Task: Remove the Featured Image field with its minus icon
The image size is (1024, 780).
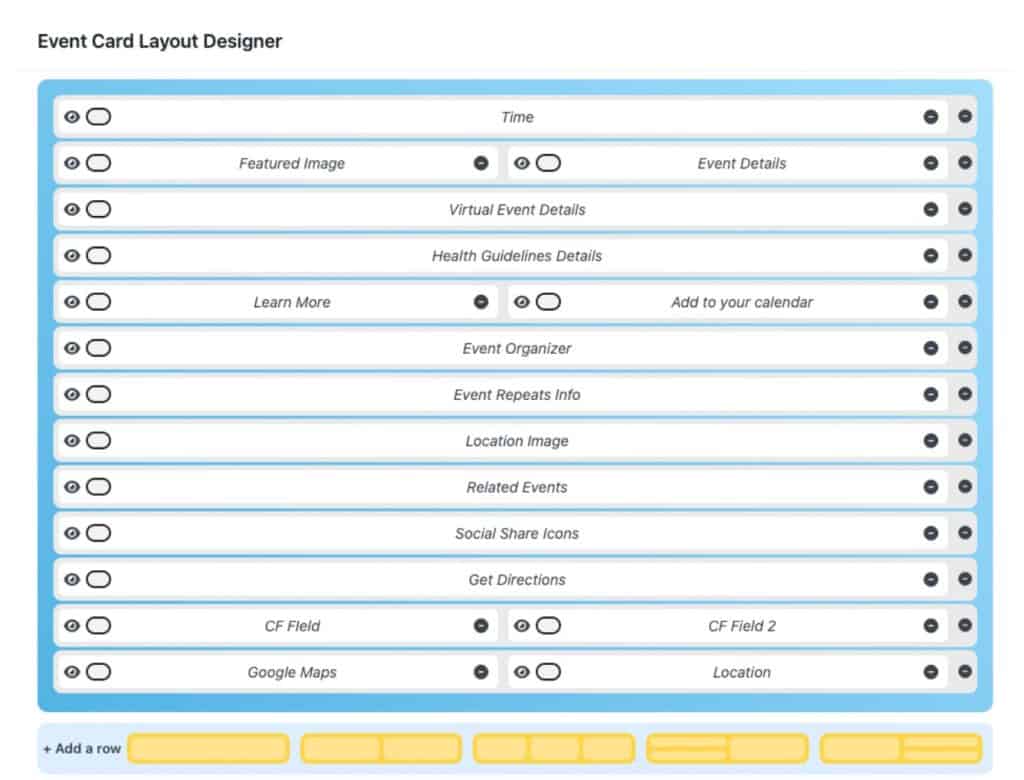Action: click(x=481, y=163)
